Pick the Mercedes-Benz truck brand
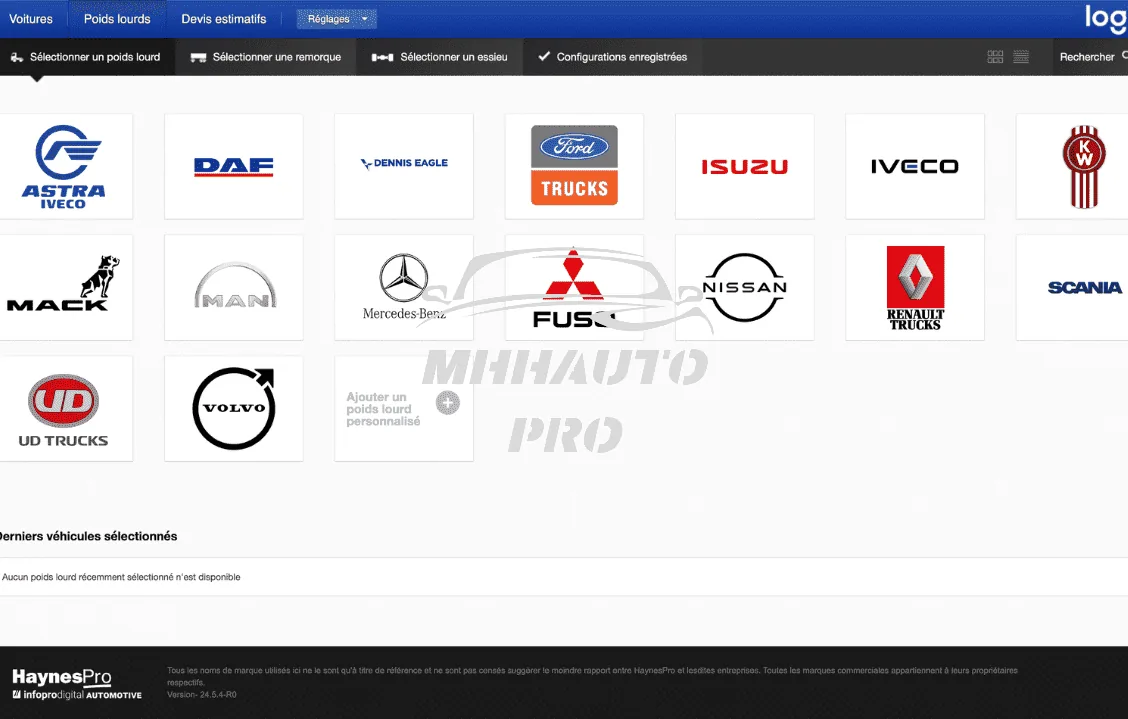This screenshot has width=1128, height=719. click(403, 287)
